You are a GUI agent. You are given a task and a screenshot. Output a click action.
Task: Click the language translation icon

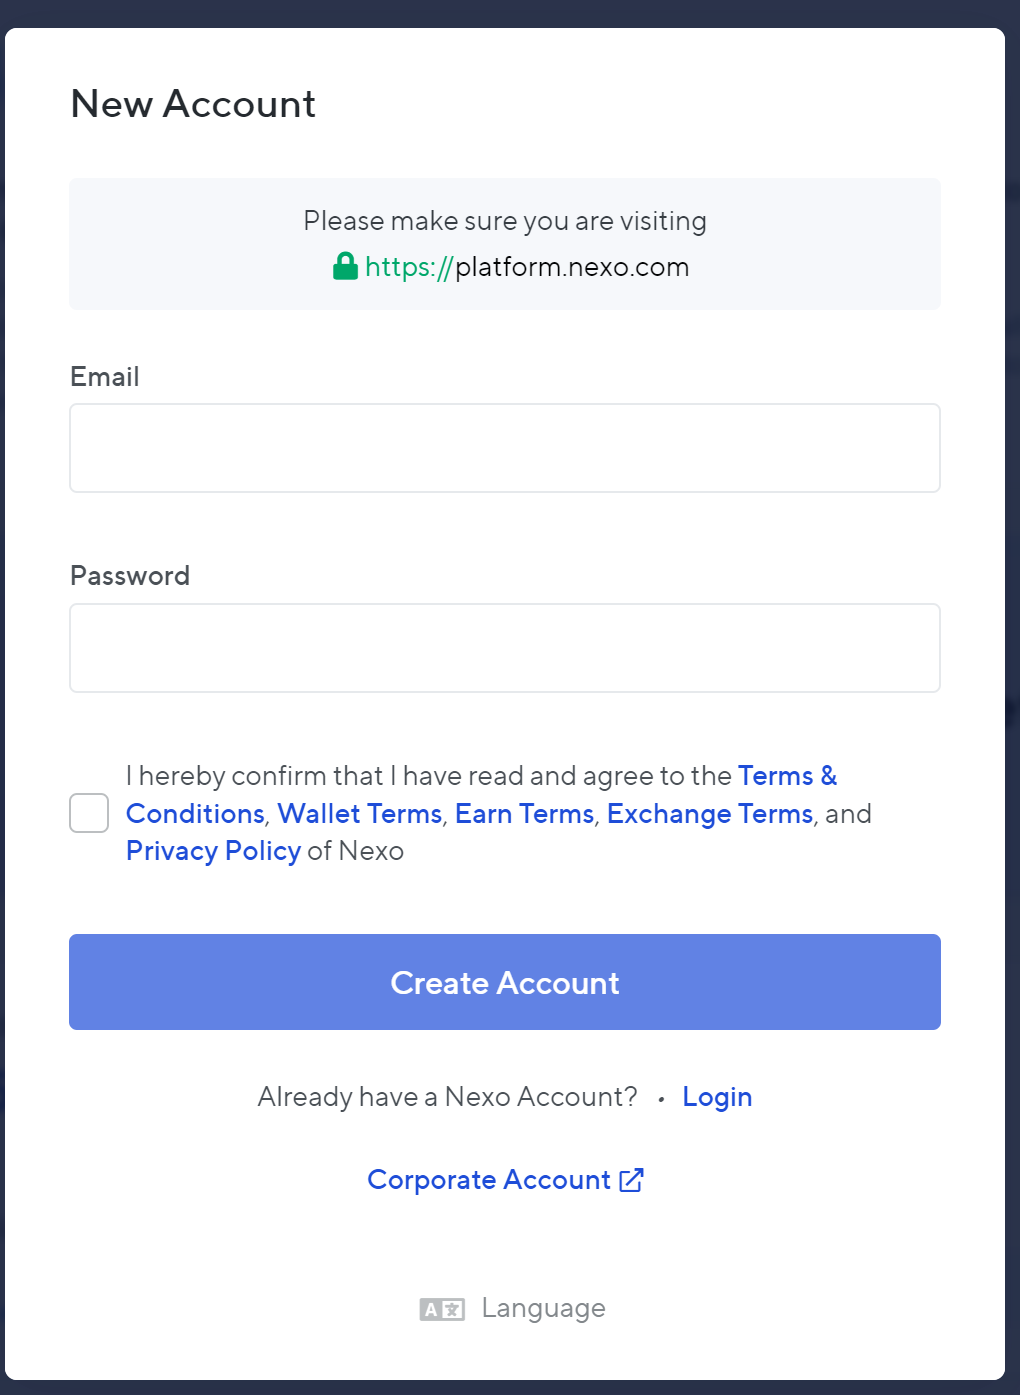(x=442, y=1309)
